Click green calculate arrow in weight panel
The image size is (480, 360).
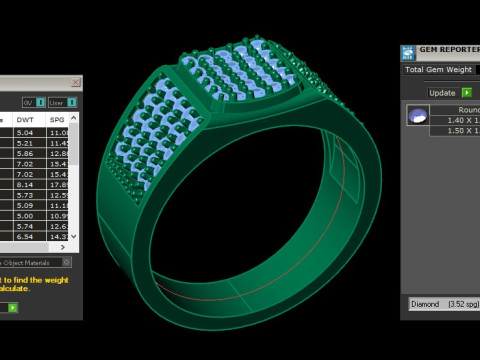coord(13,308)
